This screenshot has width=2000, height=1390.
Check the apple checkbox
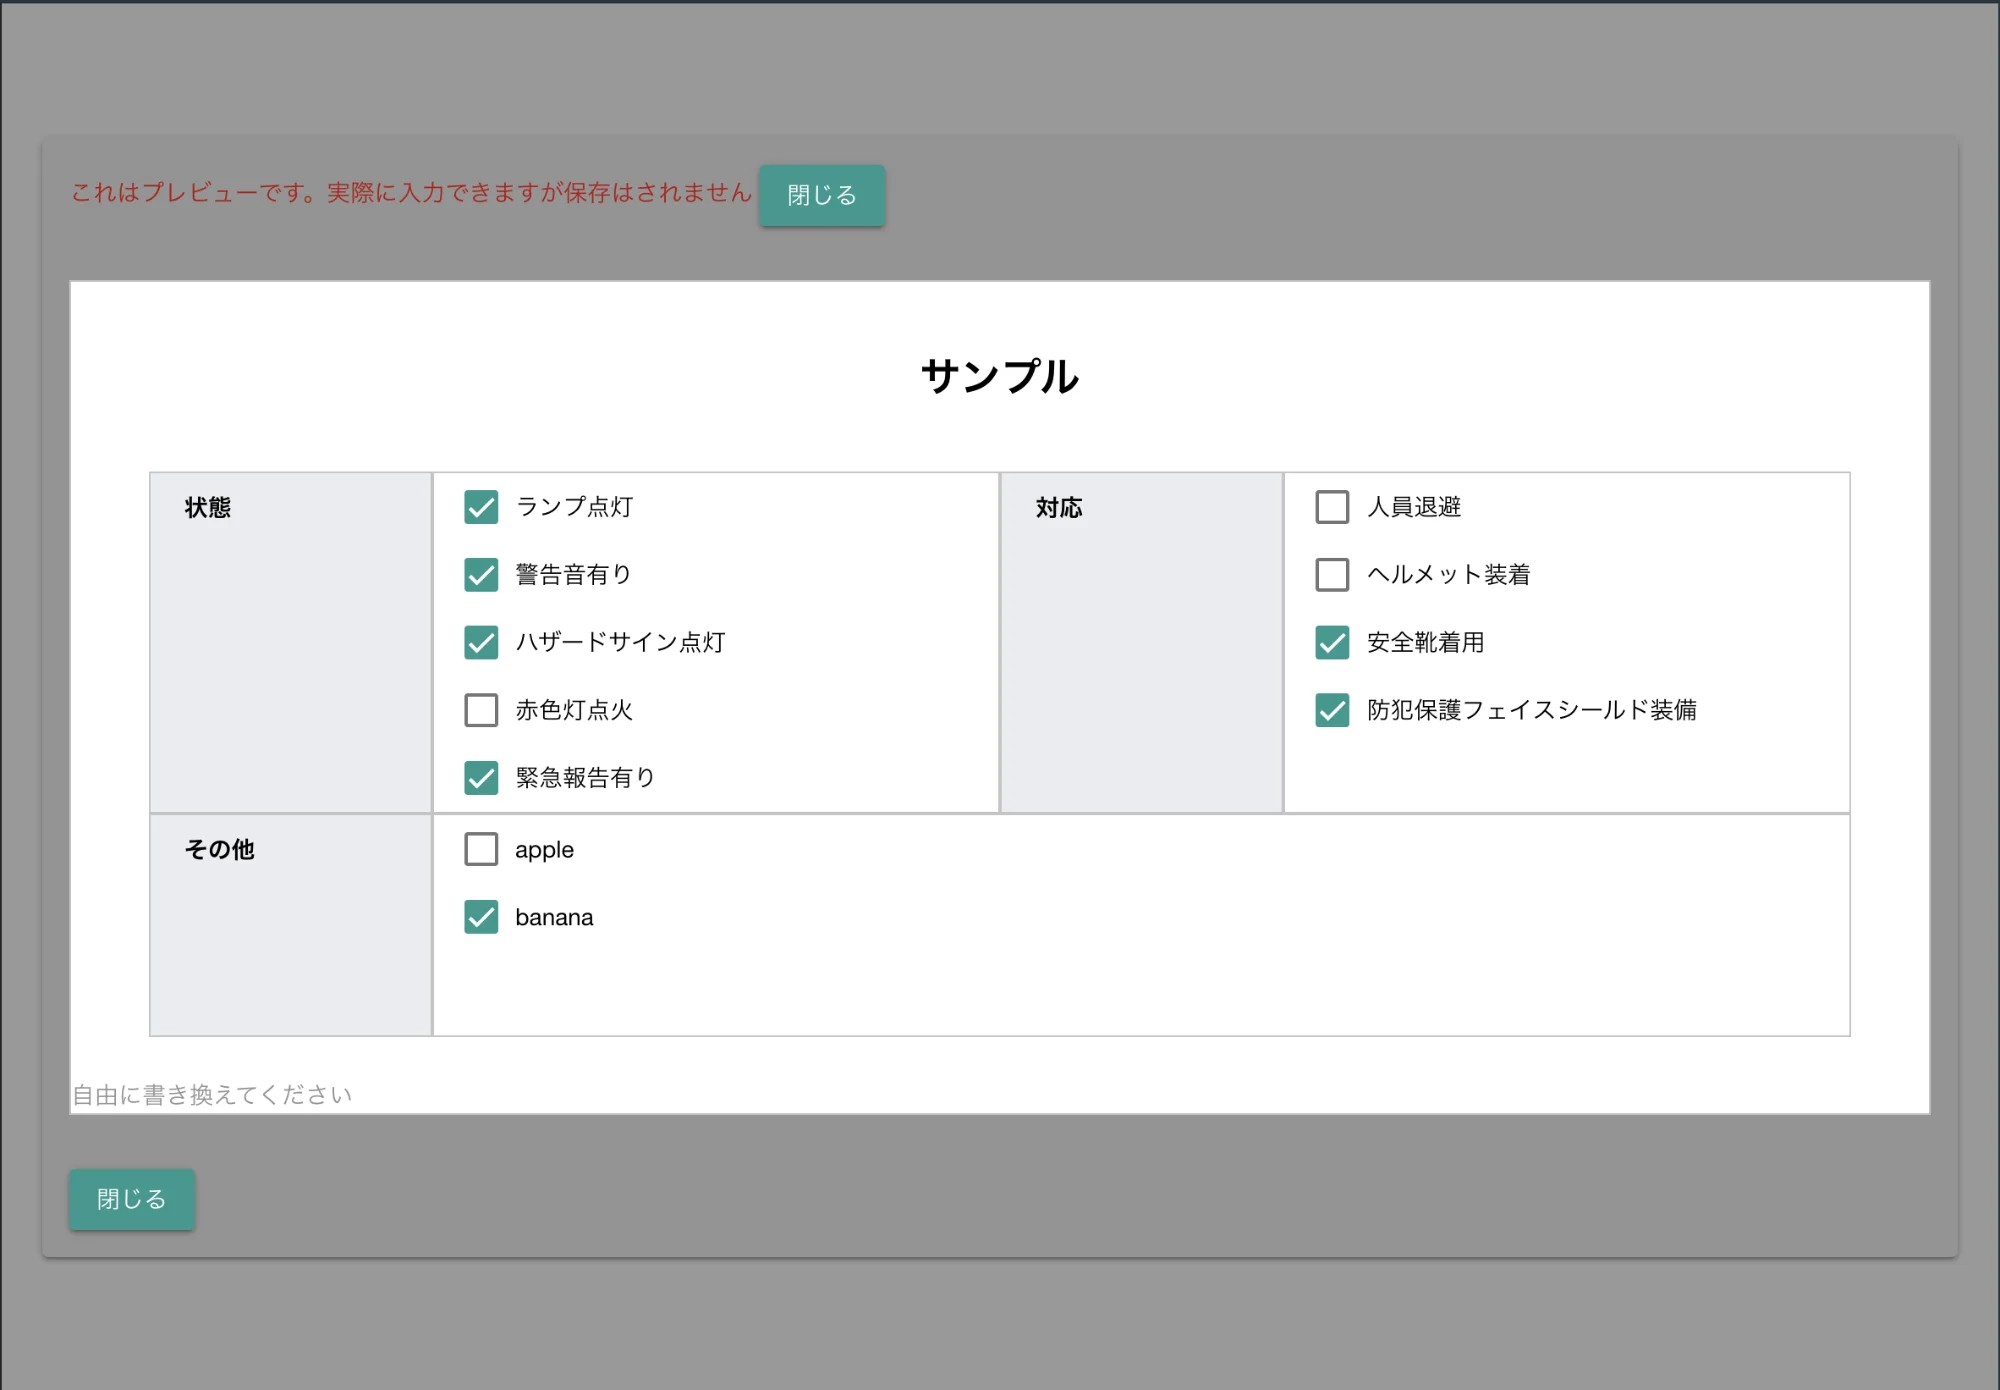click(481, 849)
